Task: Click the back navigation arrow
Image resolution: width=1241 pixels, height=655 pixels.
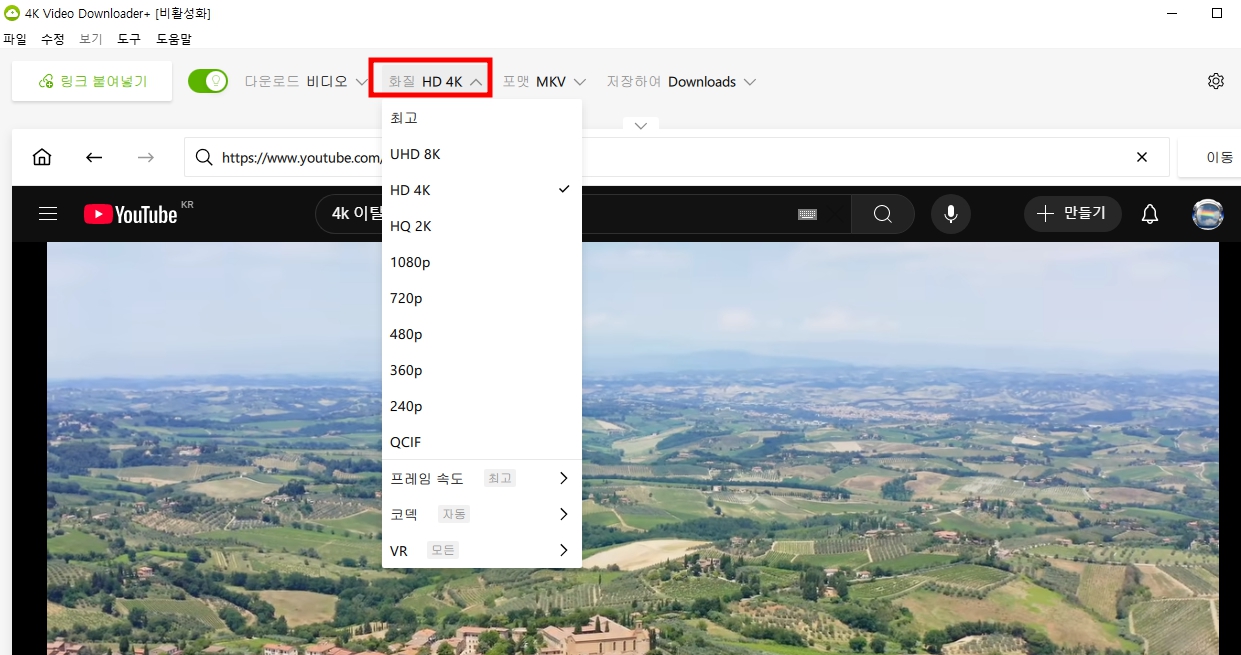Action: tap(93, 156)
